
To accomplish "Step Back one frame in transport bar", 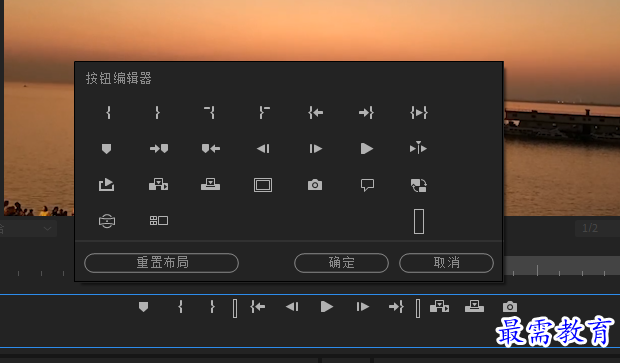I will tap(292, 307).
